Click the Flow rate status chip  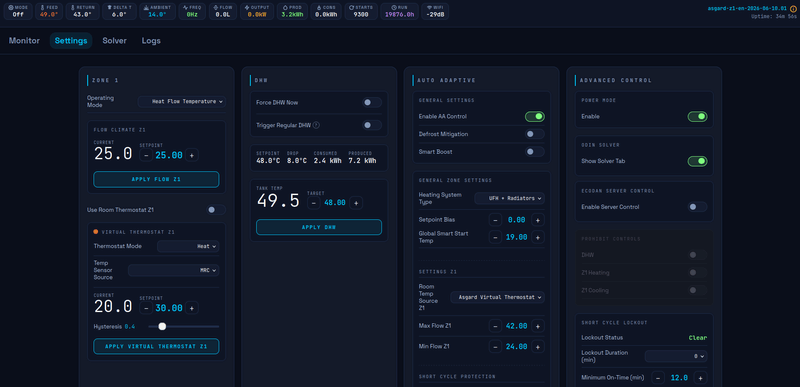click(223, 11)
